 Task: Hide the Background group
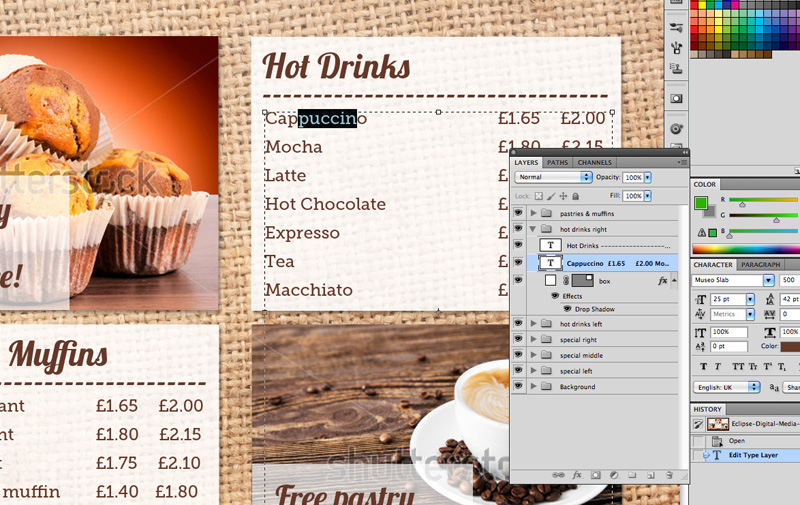tap(519, 386)
